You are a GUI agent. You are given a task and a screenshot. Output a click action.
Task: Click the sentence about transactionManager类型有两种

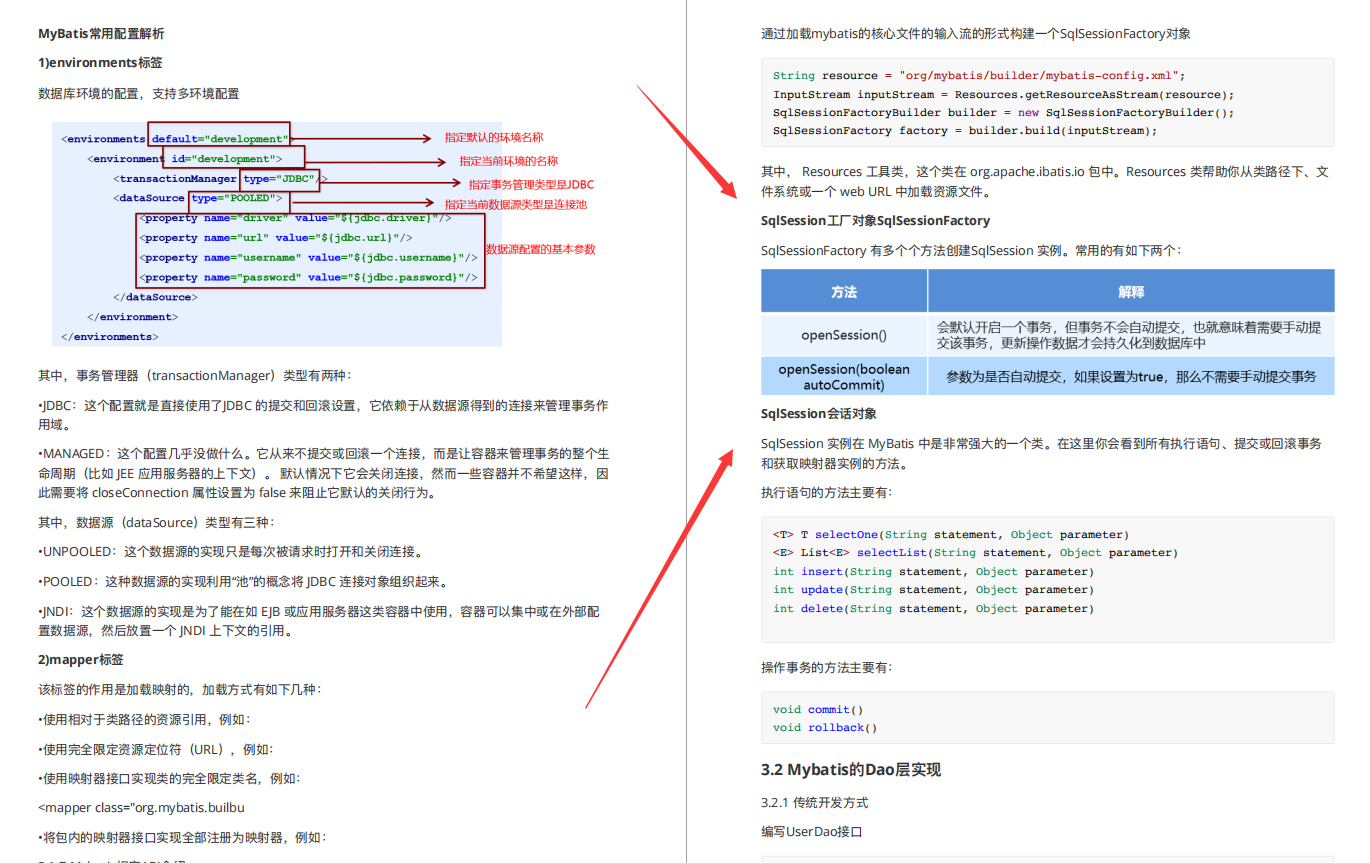pos(194,376)
